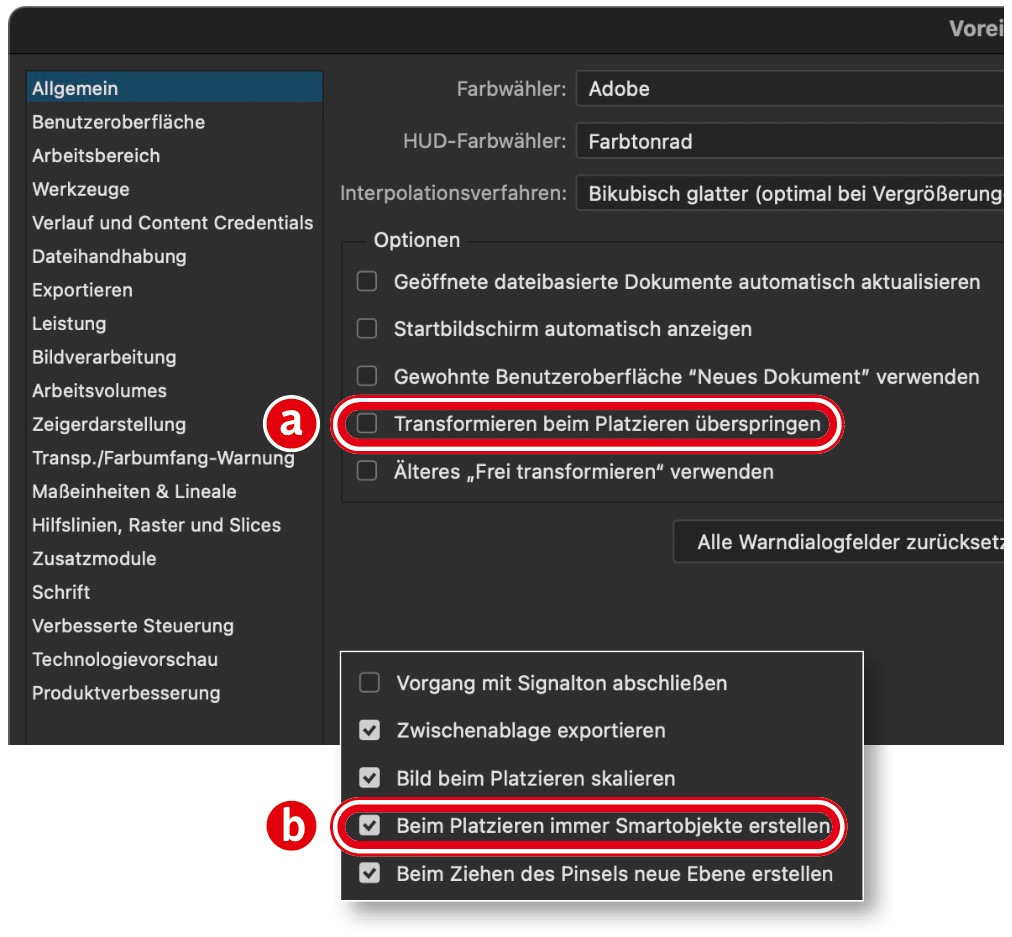This screenshot has width=1012, height=937.
Task: Enable Gewohnte Benutzeroberfläche "Neues Dokument" verwenden
Action: coord(368,377)
